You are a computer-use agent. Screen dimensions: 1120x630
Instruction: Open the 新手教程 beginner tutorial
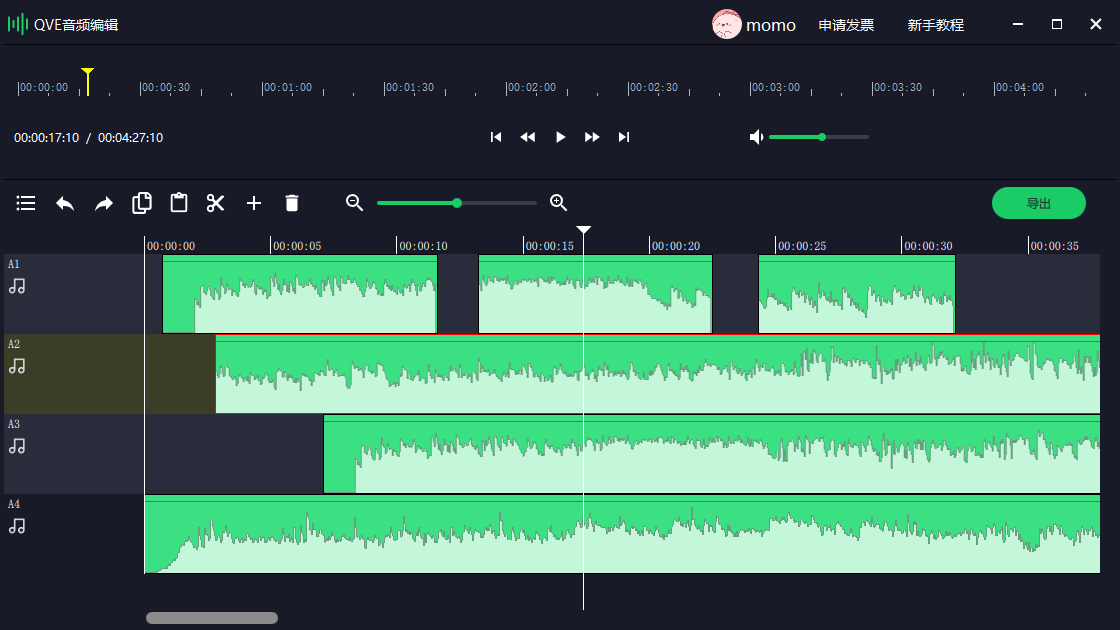point(935,25)
